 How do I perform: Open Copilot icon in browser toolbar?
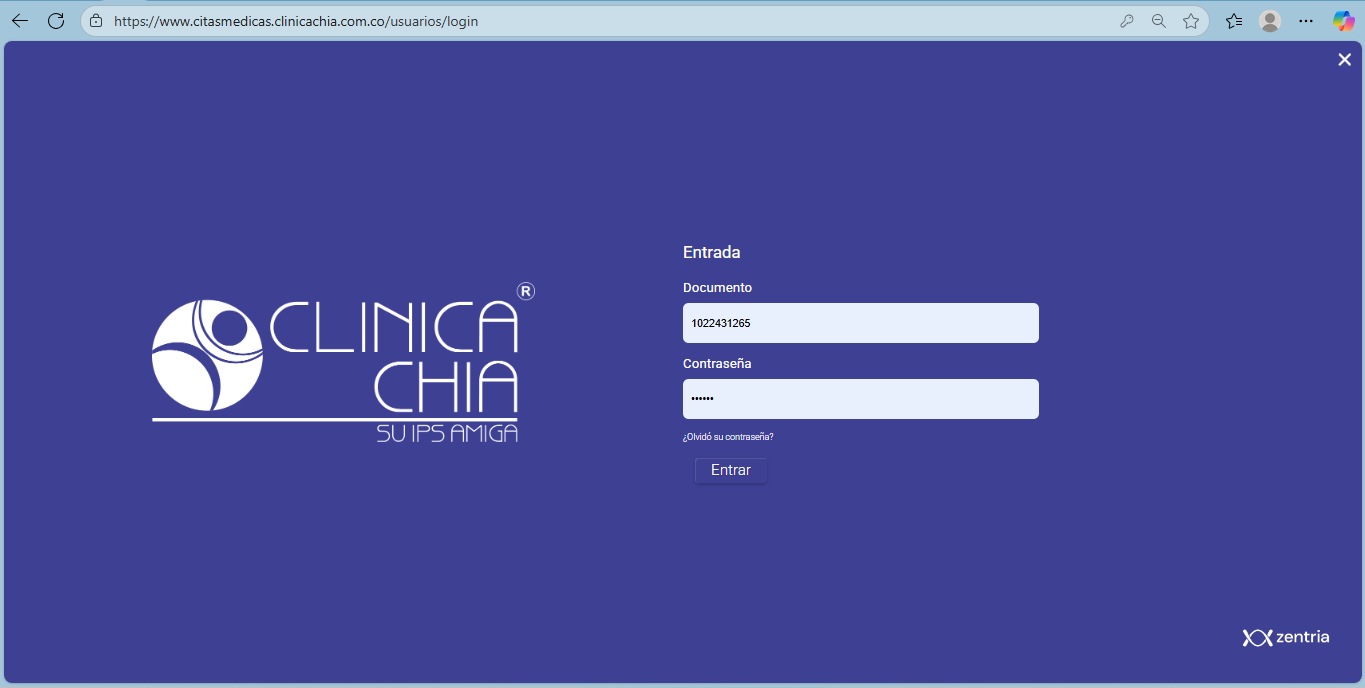(x=1343, y=21)
